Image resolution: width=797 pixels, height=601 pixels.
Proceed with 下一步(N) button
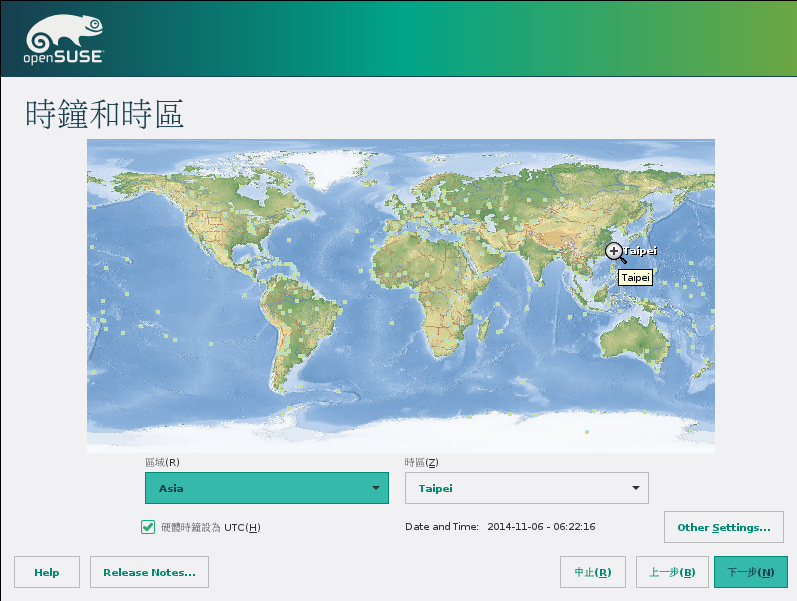(x=751, y=572)
